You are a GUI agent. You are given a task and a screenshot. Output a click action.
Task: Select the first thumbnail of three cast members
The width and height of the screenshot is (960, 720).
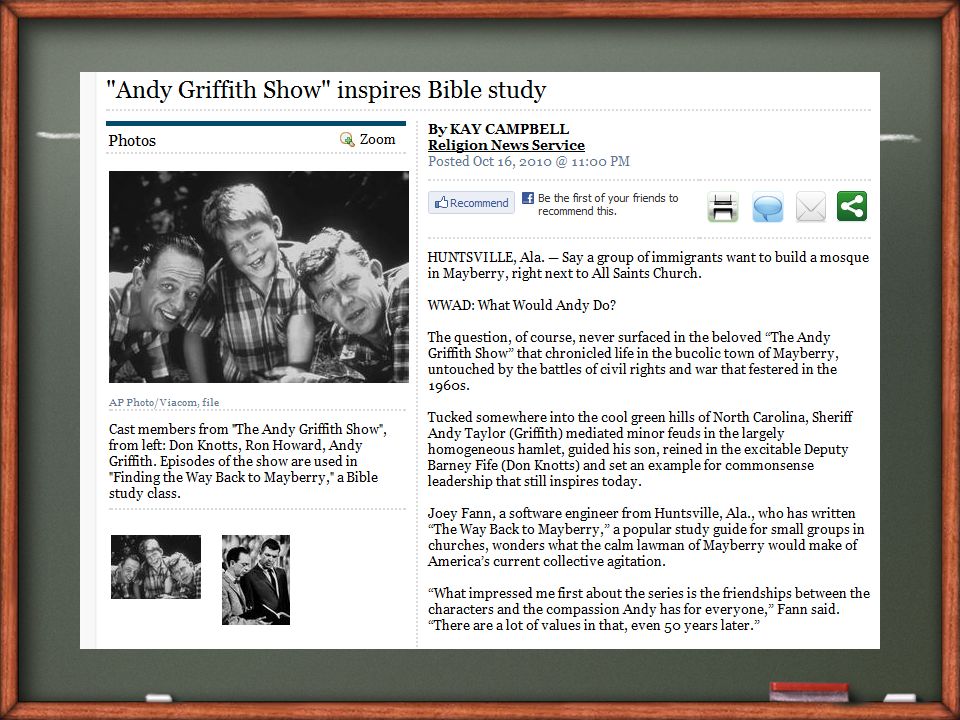point(156,567)
